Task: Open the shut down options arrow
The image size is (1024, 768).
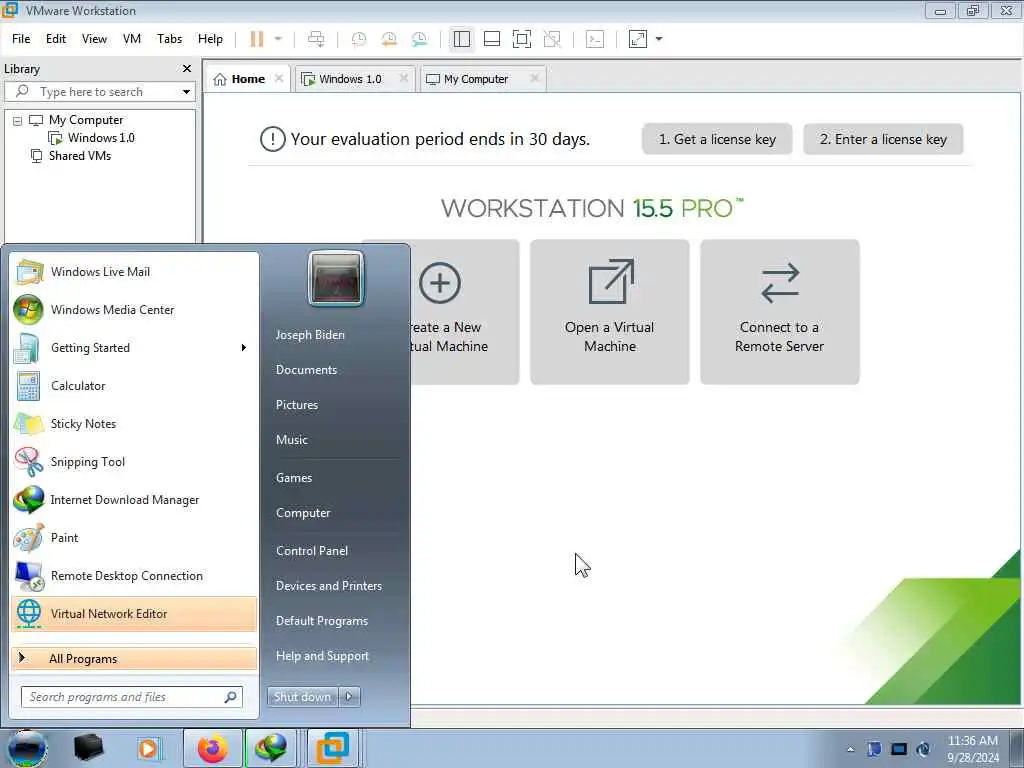Action: [349, 697]
